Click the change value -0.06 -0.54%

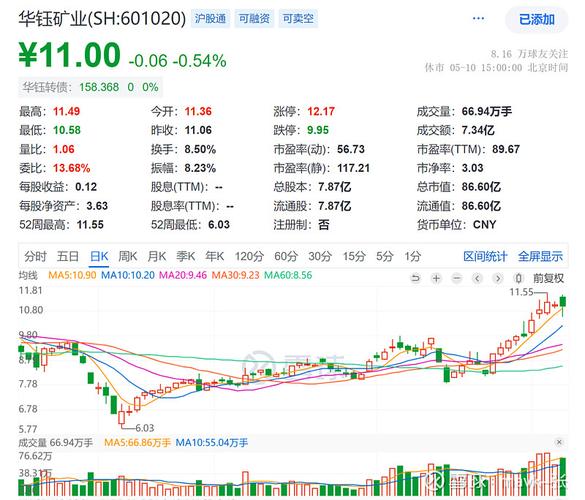[178, 61]
